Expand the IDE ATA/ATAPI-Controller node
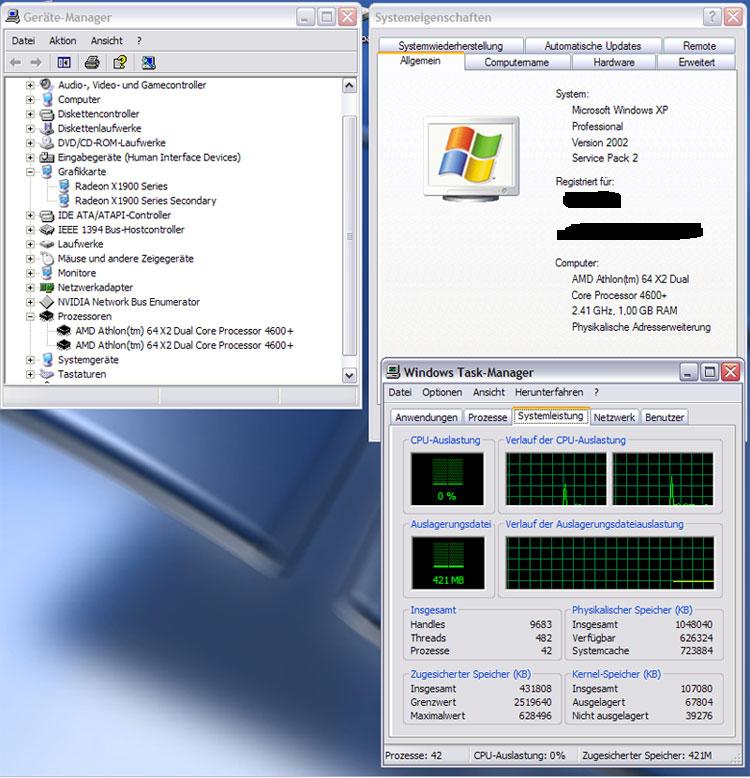This screenshot has width=750, height=778. pos(30,215)
